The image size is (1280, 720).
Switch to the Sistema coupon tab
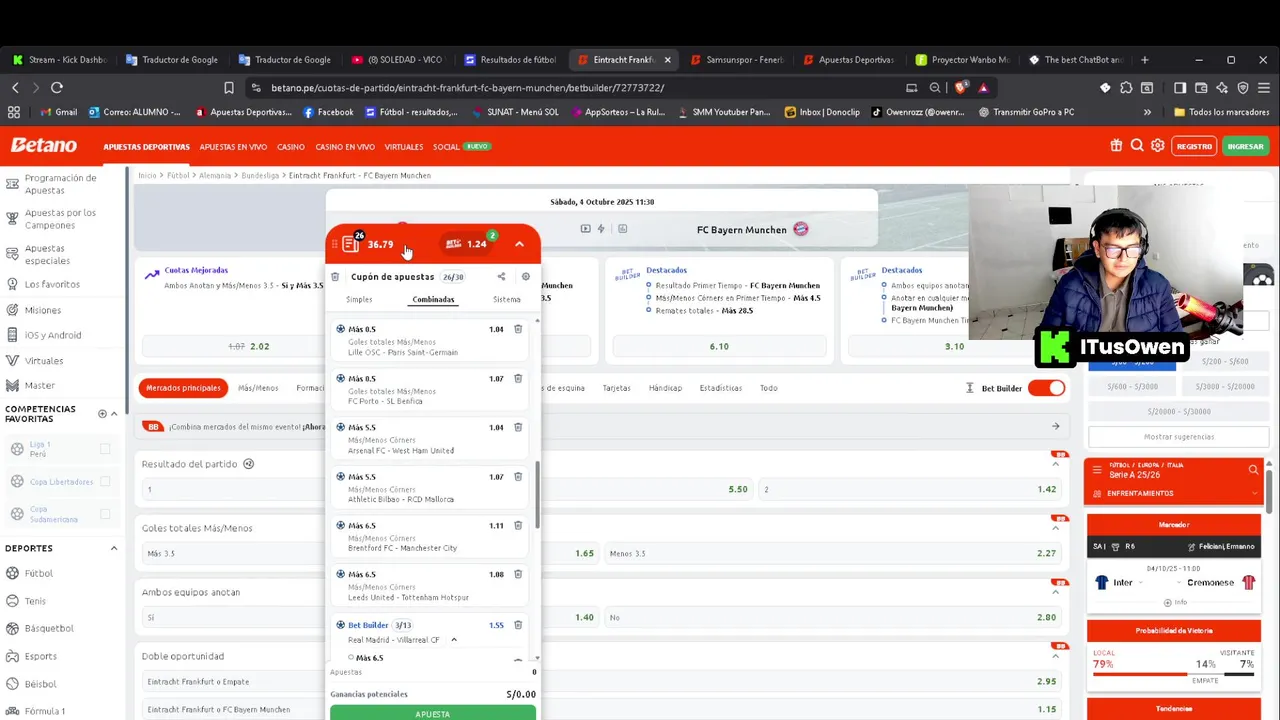pos(507,299)
